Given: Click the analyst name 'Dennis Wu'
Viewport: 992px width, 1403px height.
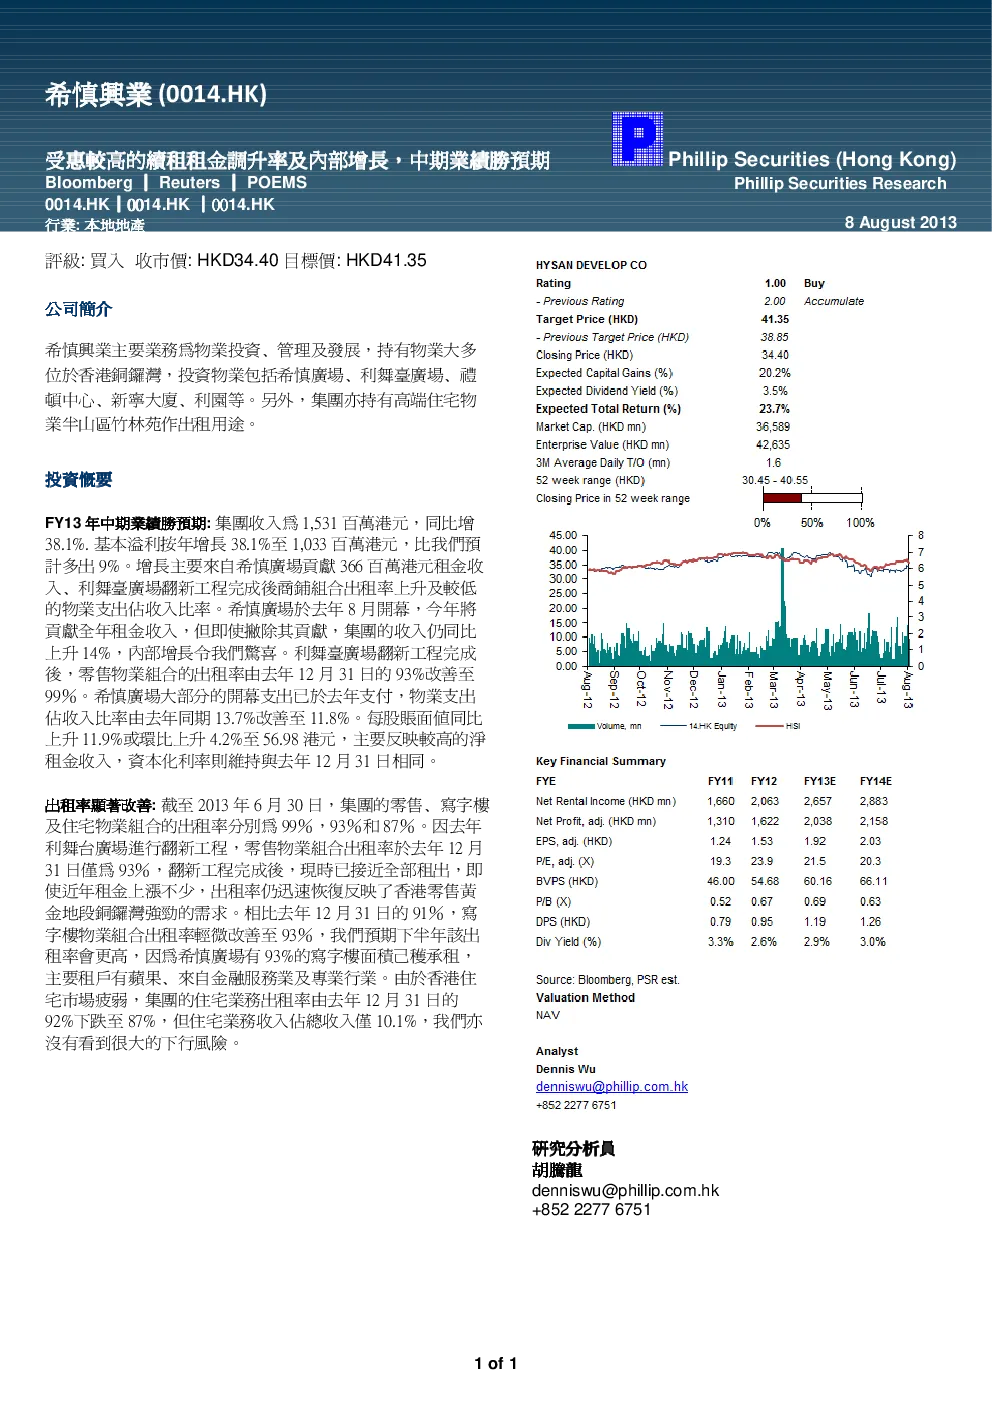Looking at the screenshot, I should click(566, 1069).
